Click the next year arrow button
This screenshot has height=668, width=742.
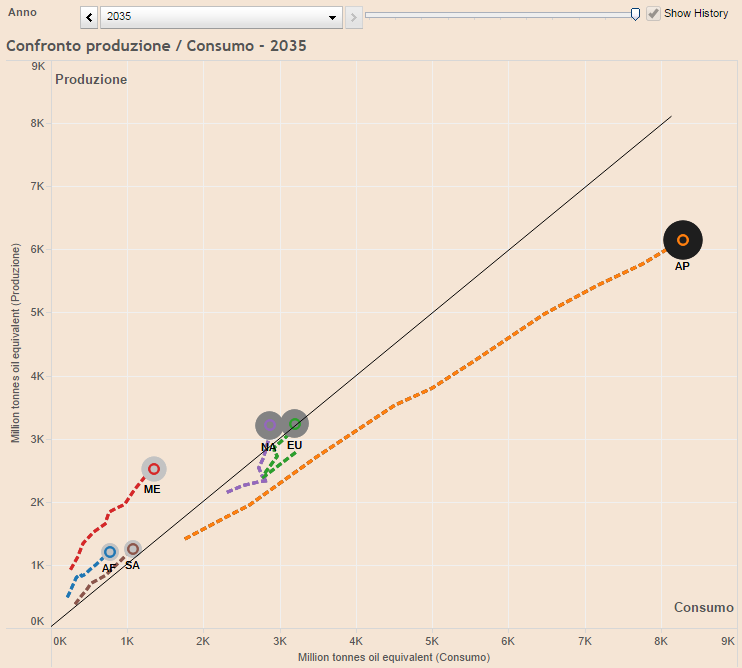[x=353, y=18]
